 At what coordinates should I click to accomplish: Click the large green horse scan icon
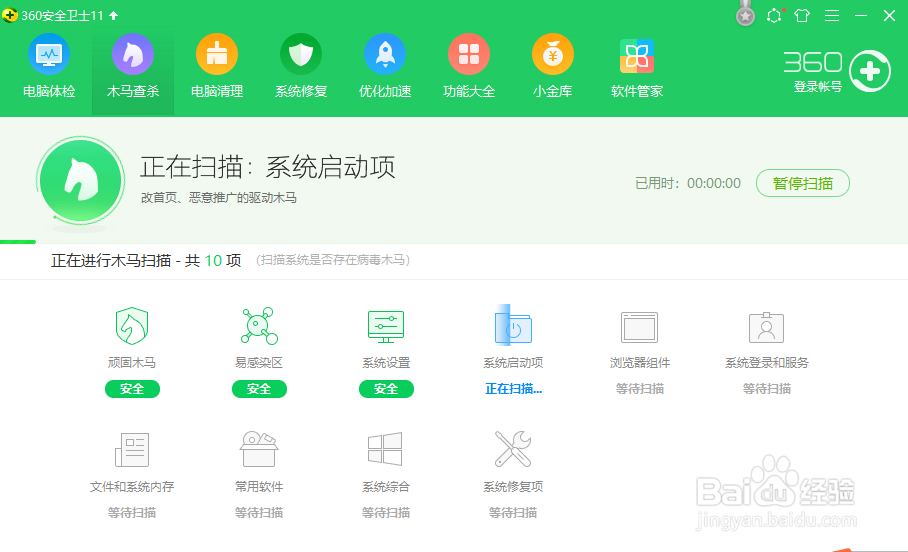click(80, 181)
